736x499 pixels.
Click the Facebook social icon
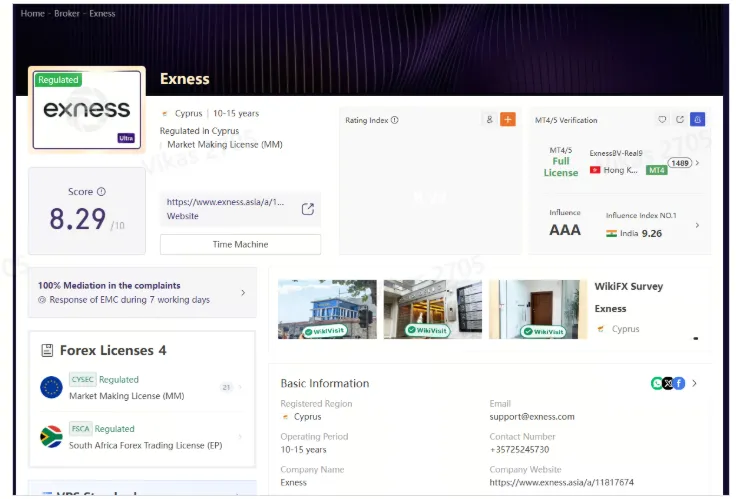(679, 384)
